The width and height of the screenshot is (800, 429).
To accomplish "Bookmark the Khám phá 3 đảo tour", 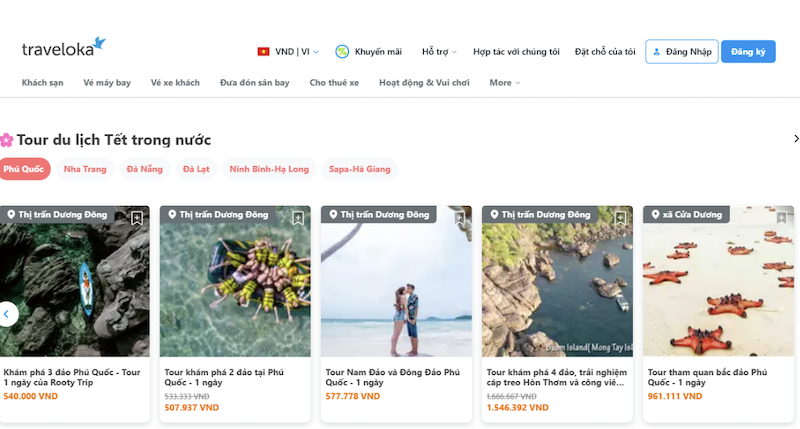I will point(137,218).
